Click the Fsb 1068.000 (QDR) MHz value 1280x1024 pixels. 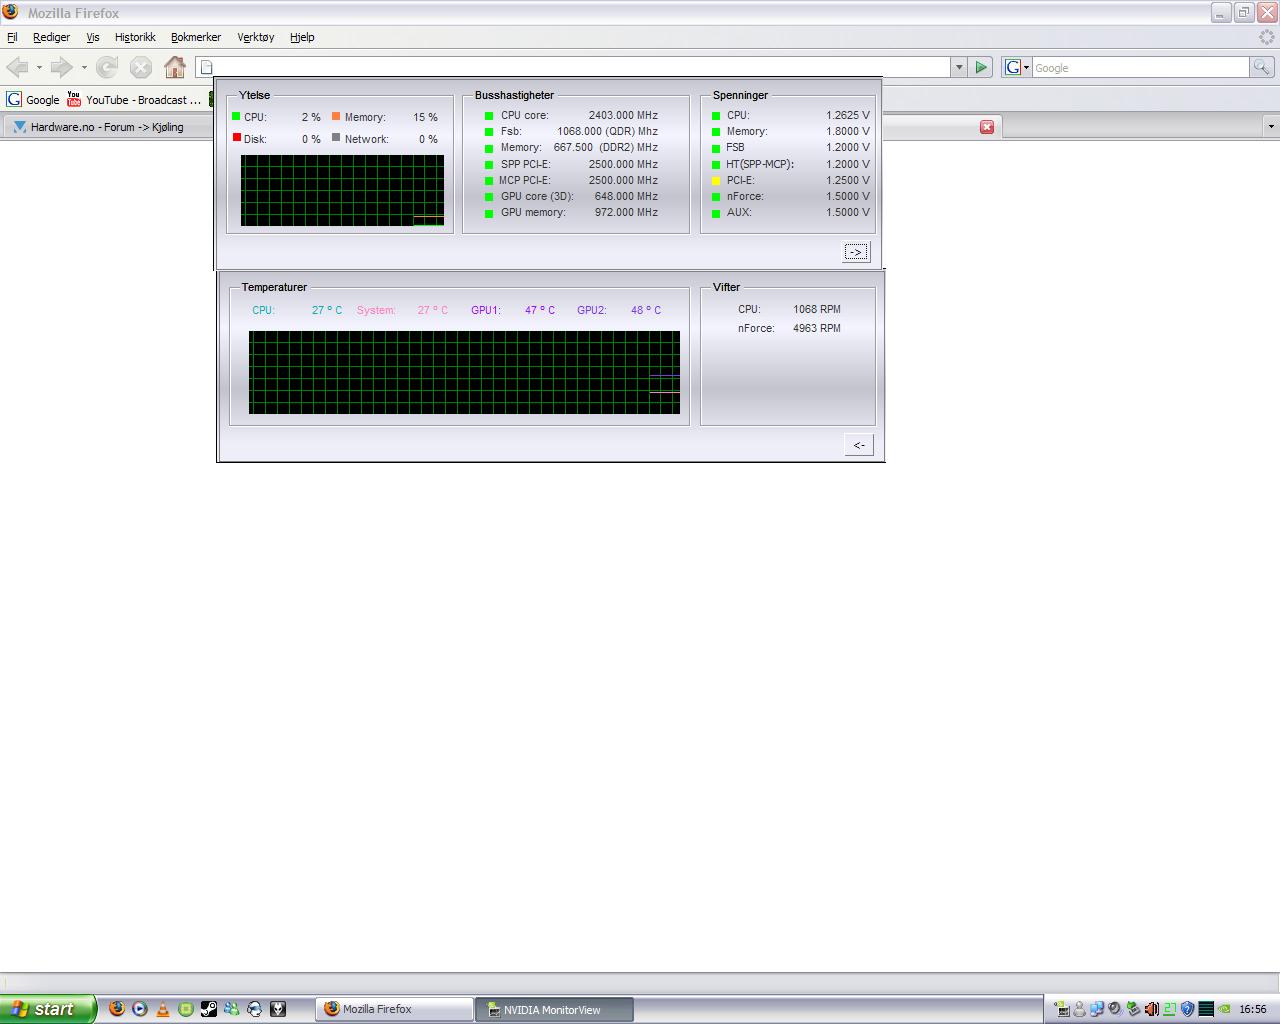tap(607, 131)
